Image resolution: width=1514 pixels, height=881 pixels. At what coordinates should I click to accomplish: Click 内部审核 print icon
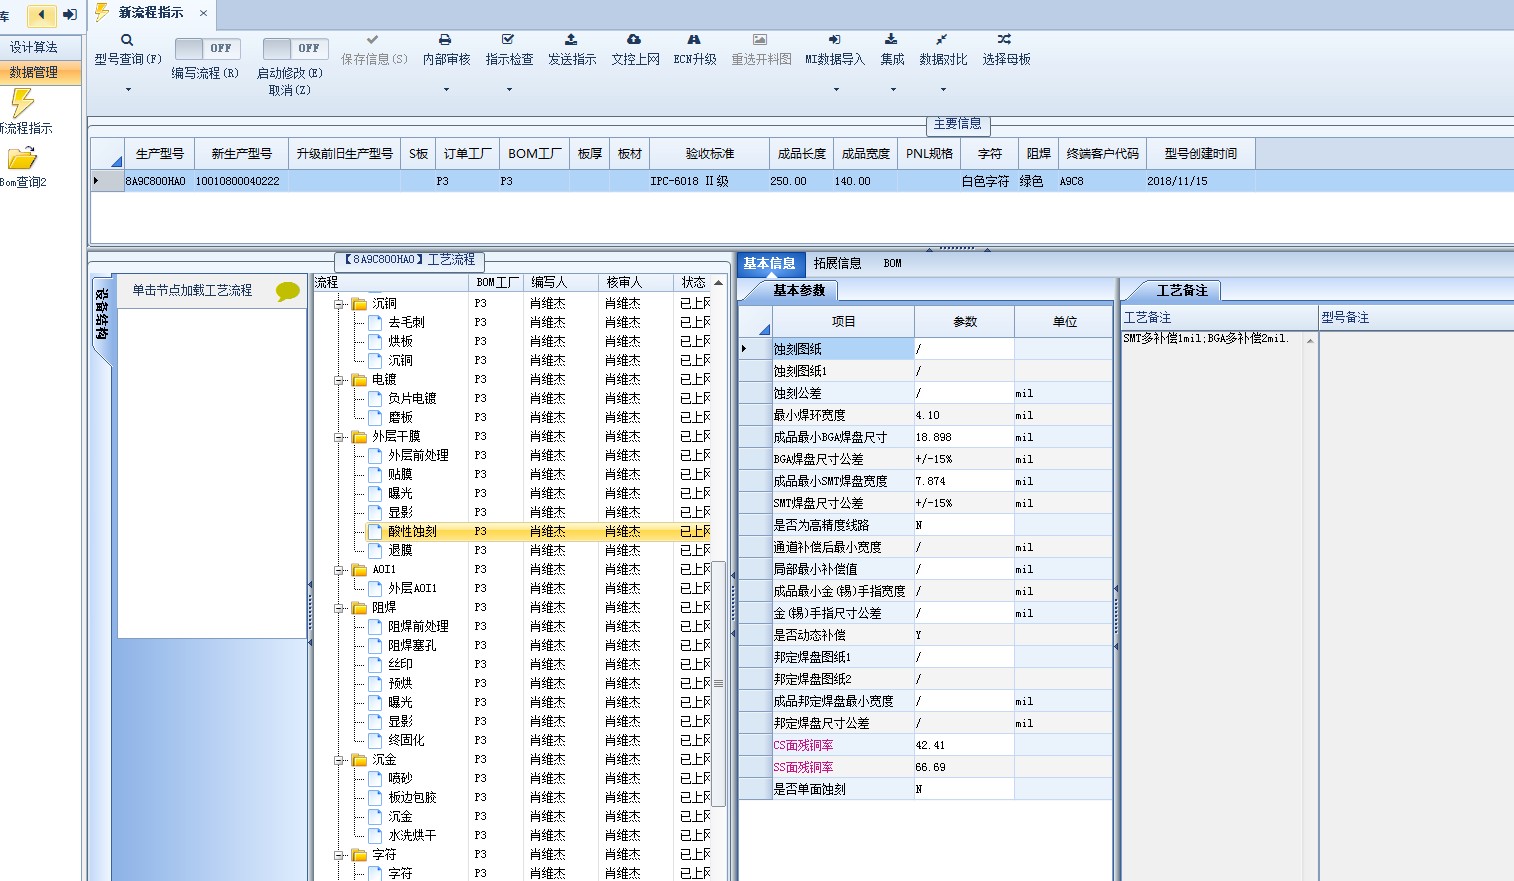[x=445, y=40]
